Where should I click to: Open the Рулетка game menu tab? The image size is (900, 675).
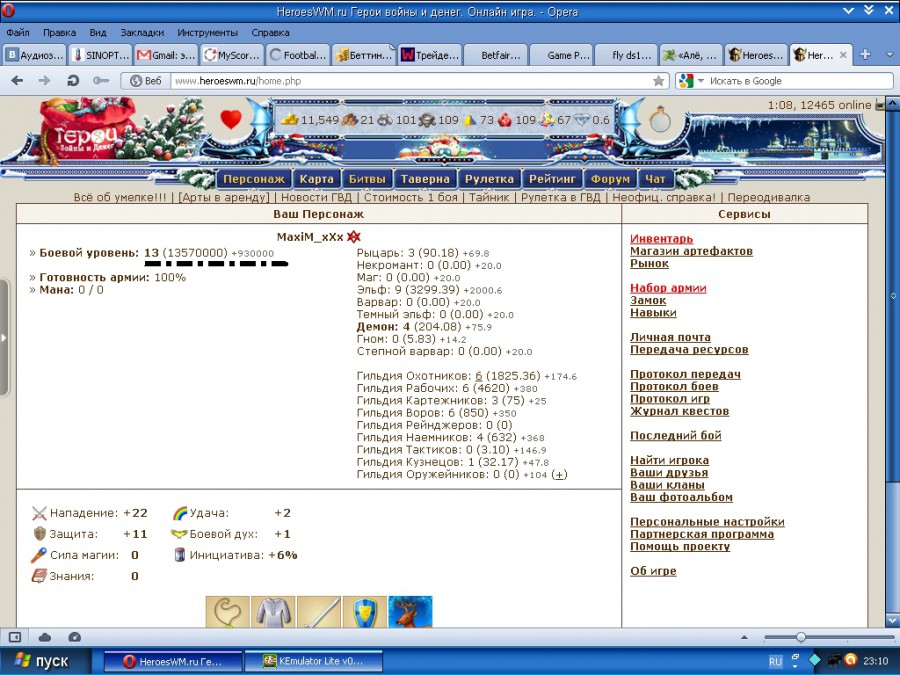tap(489, 179)
